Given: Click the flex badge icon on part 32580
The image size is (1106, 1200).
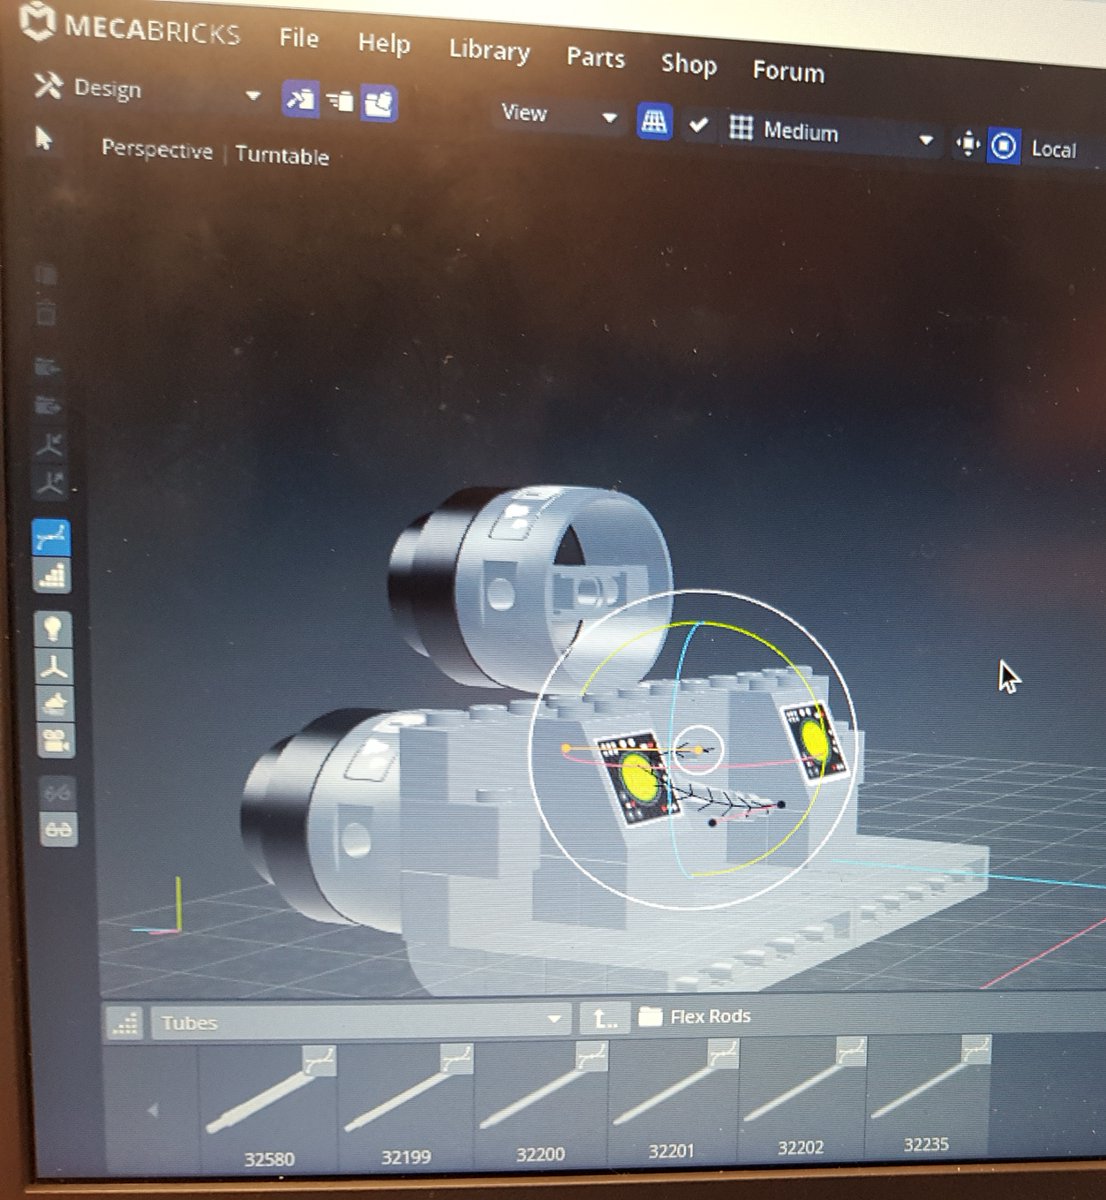Looking at the screenshot, I should 319,1060.
